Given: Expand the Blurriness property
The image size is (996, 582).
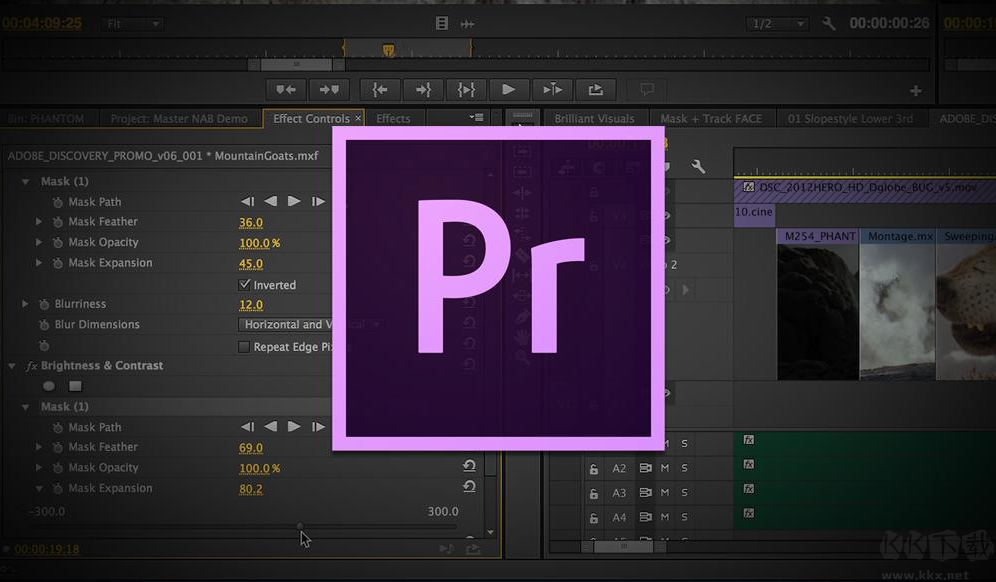Looking at the screenshot, I should tap(24, 303).
